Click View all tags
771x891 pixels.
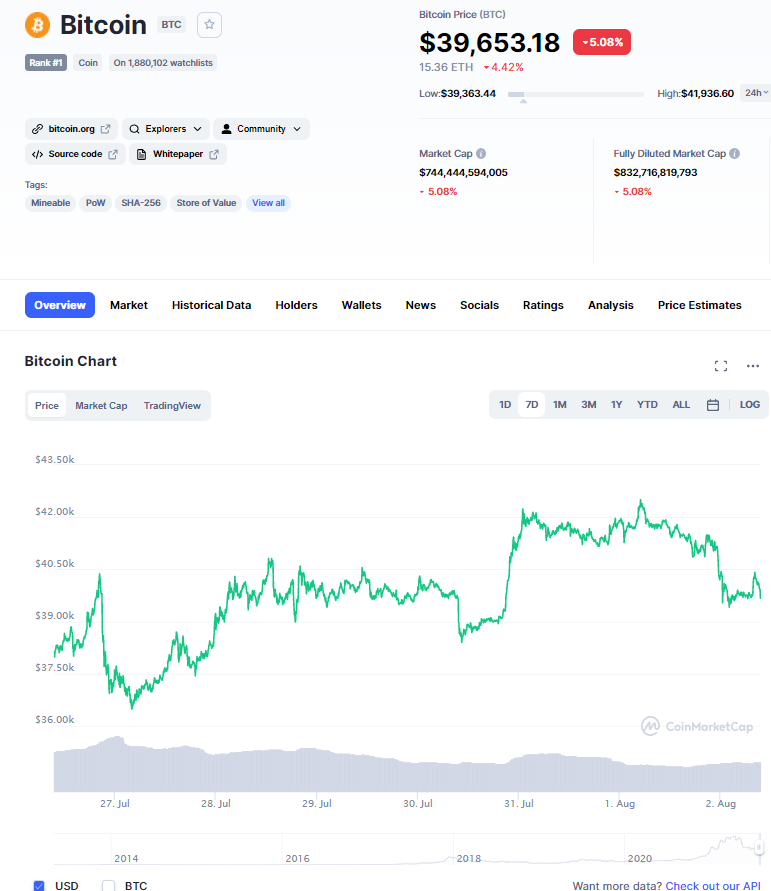pos(268,203)
